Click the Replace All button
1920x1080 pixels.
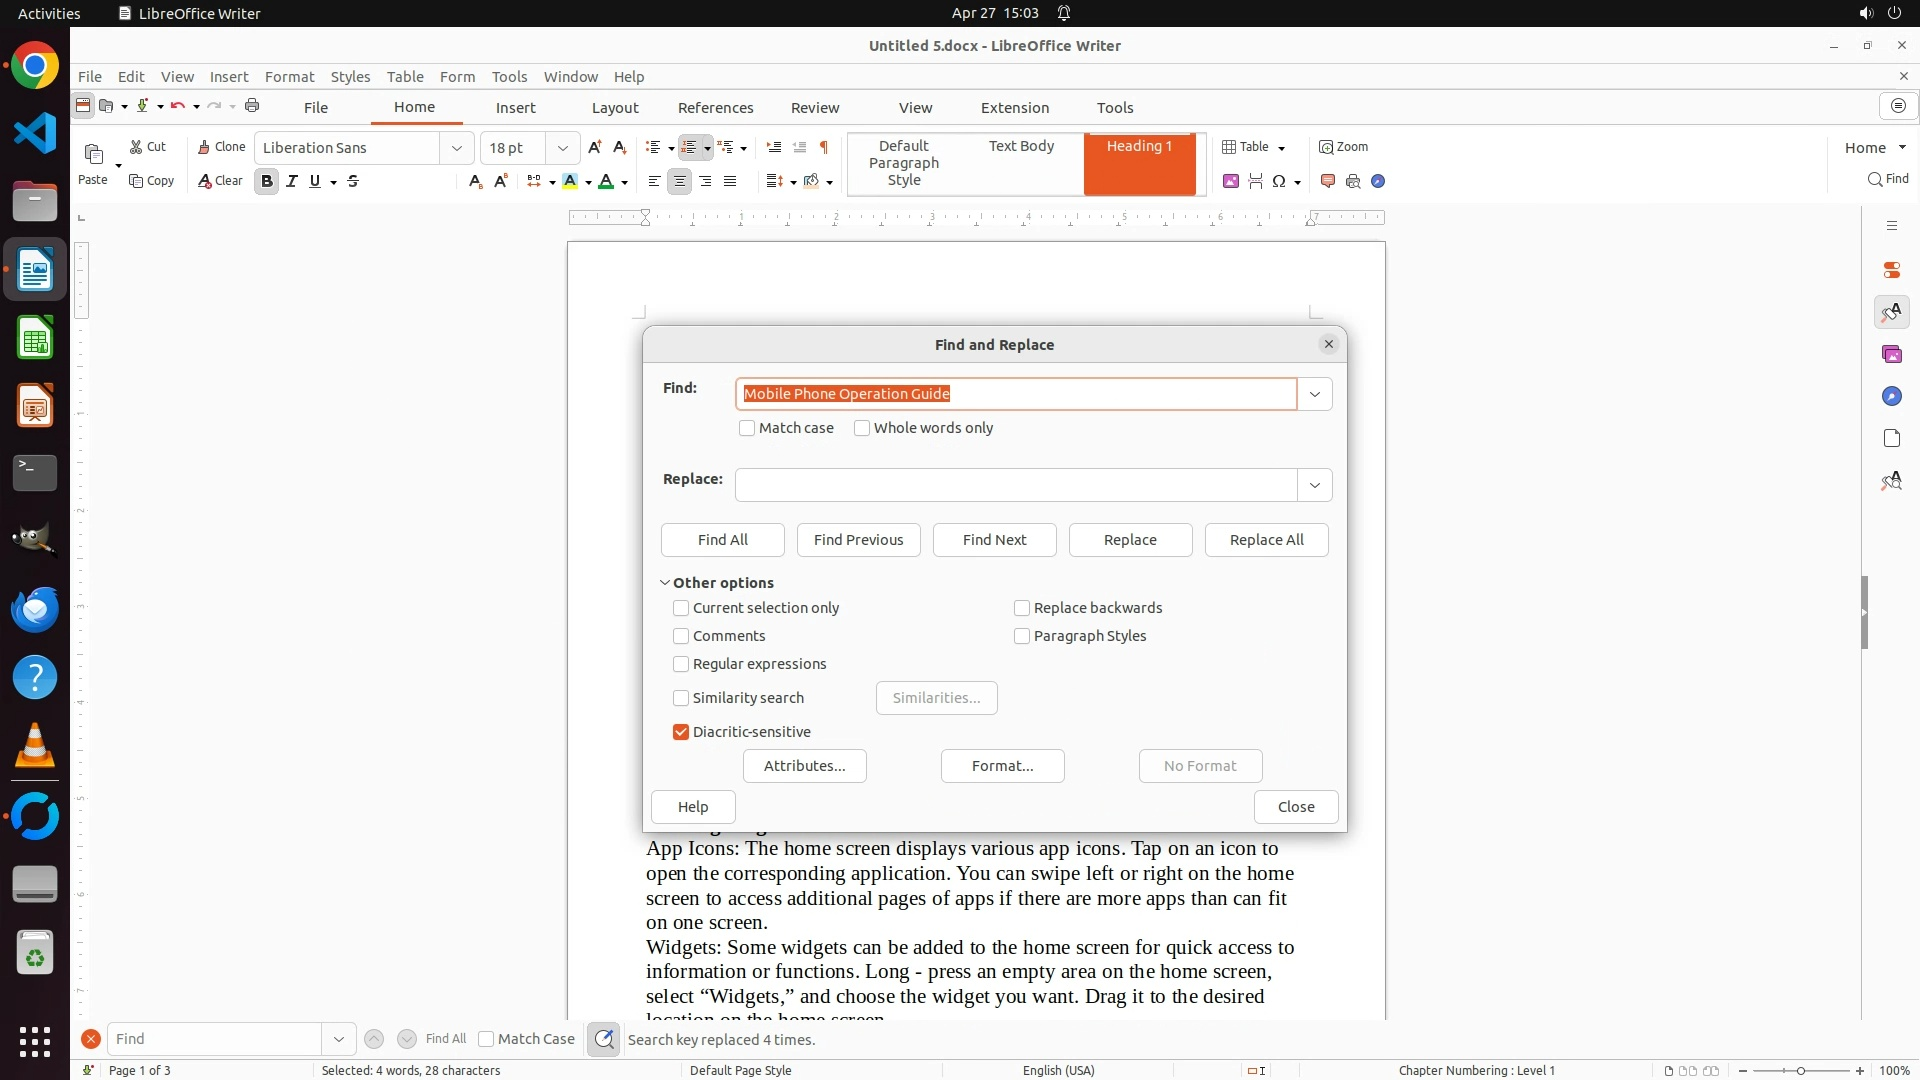(x=1266, y=540)
